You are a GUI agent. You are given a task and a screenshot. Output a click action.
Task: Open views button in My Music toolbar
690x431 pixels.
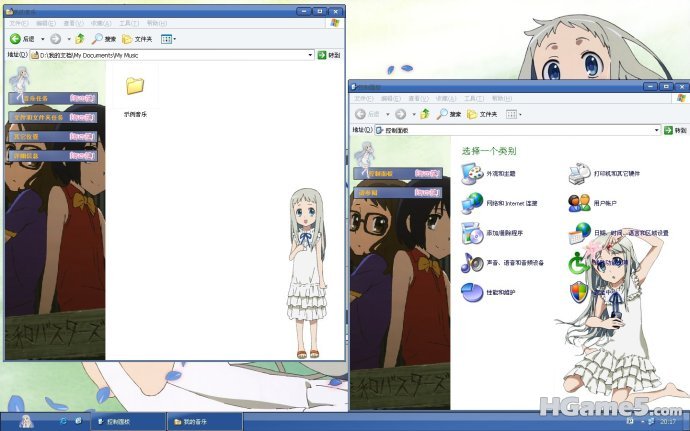[168, 39]
